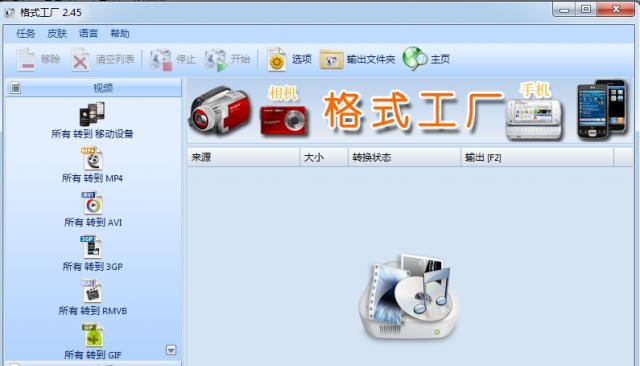Collapse the 视频 category header

[93, 88]
